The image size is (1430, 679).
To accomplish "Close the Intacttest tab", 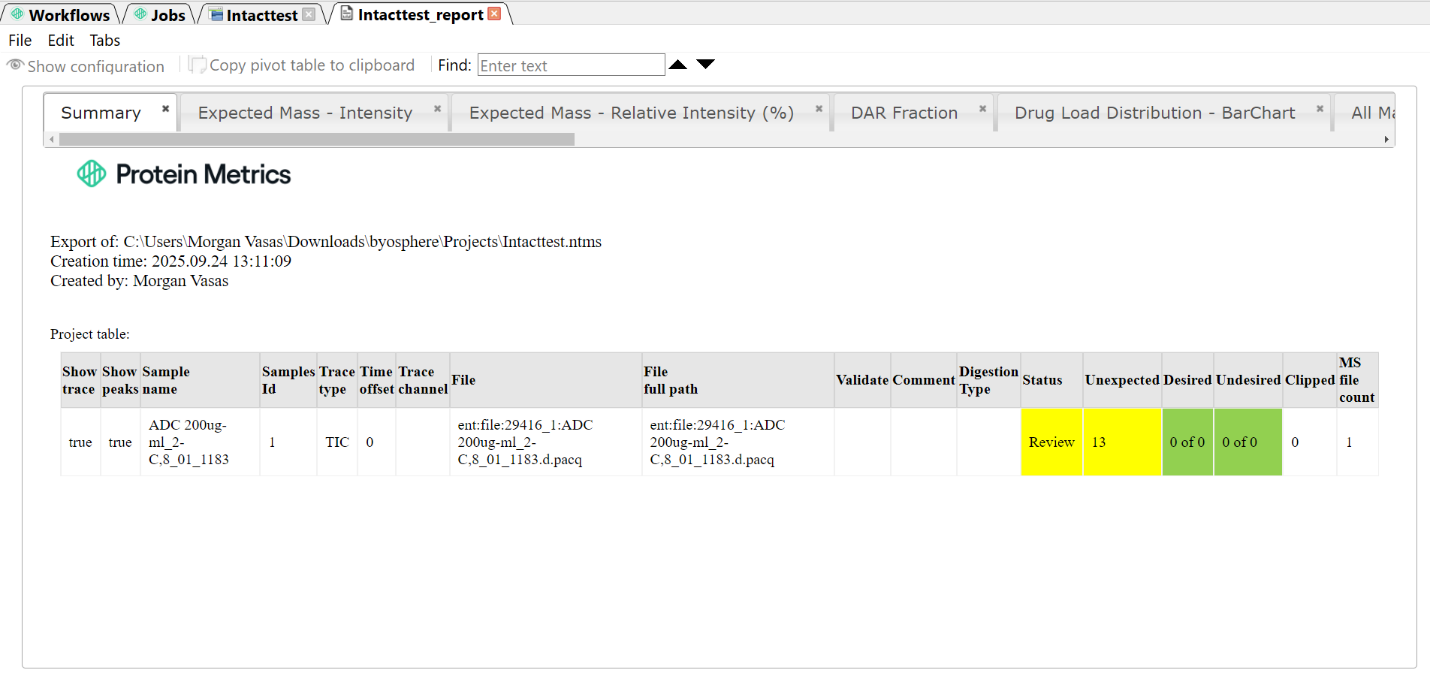I will click(x=308, y=15).
